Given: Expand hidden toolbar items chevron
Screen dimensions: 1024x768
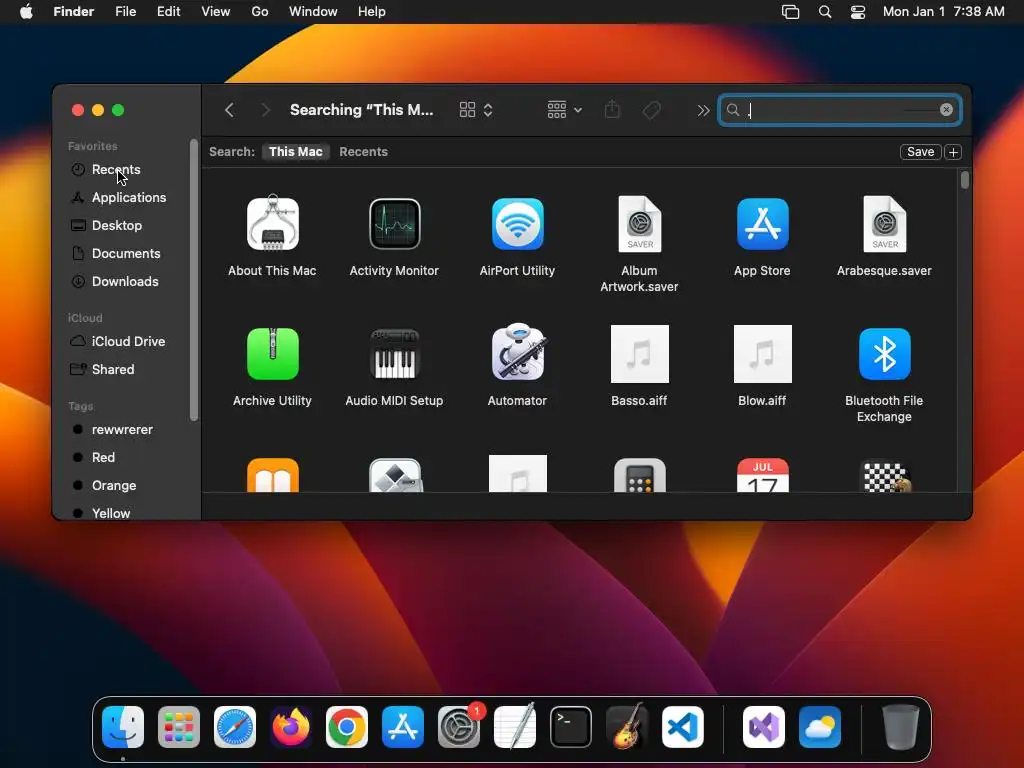Looking at the screenshot, I should point(703,110).
